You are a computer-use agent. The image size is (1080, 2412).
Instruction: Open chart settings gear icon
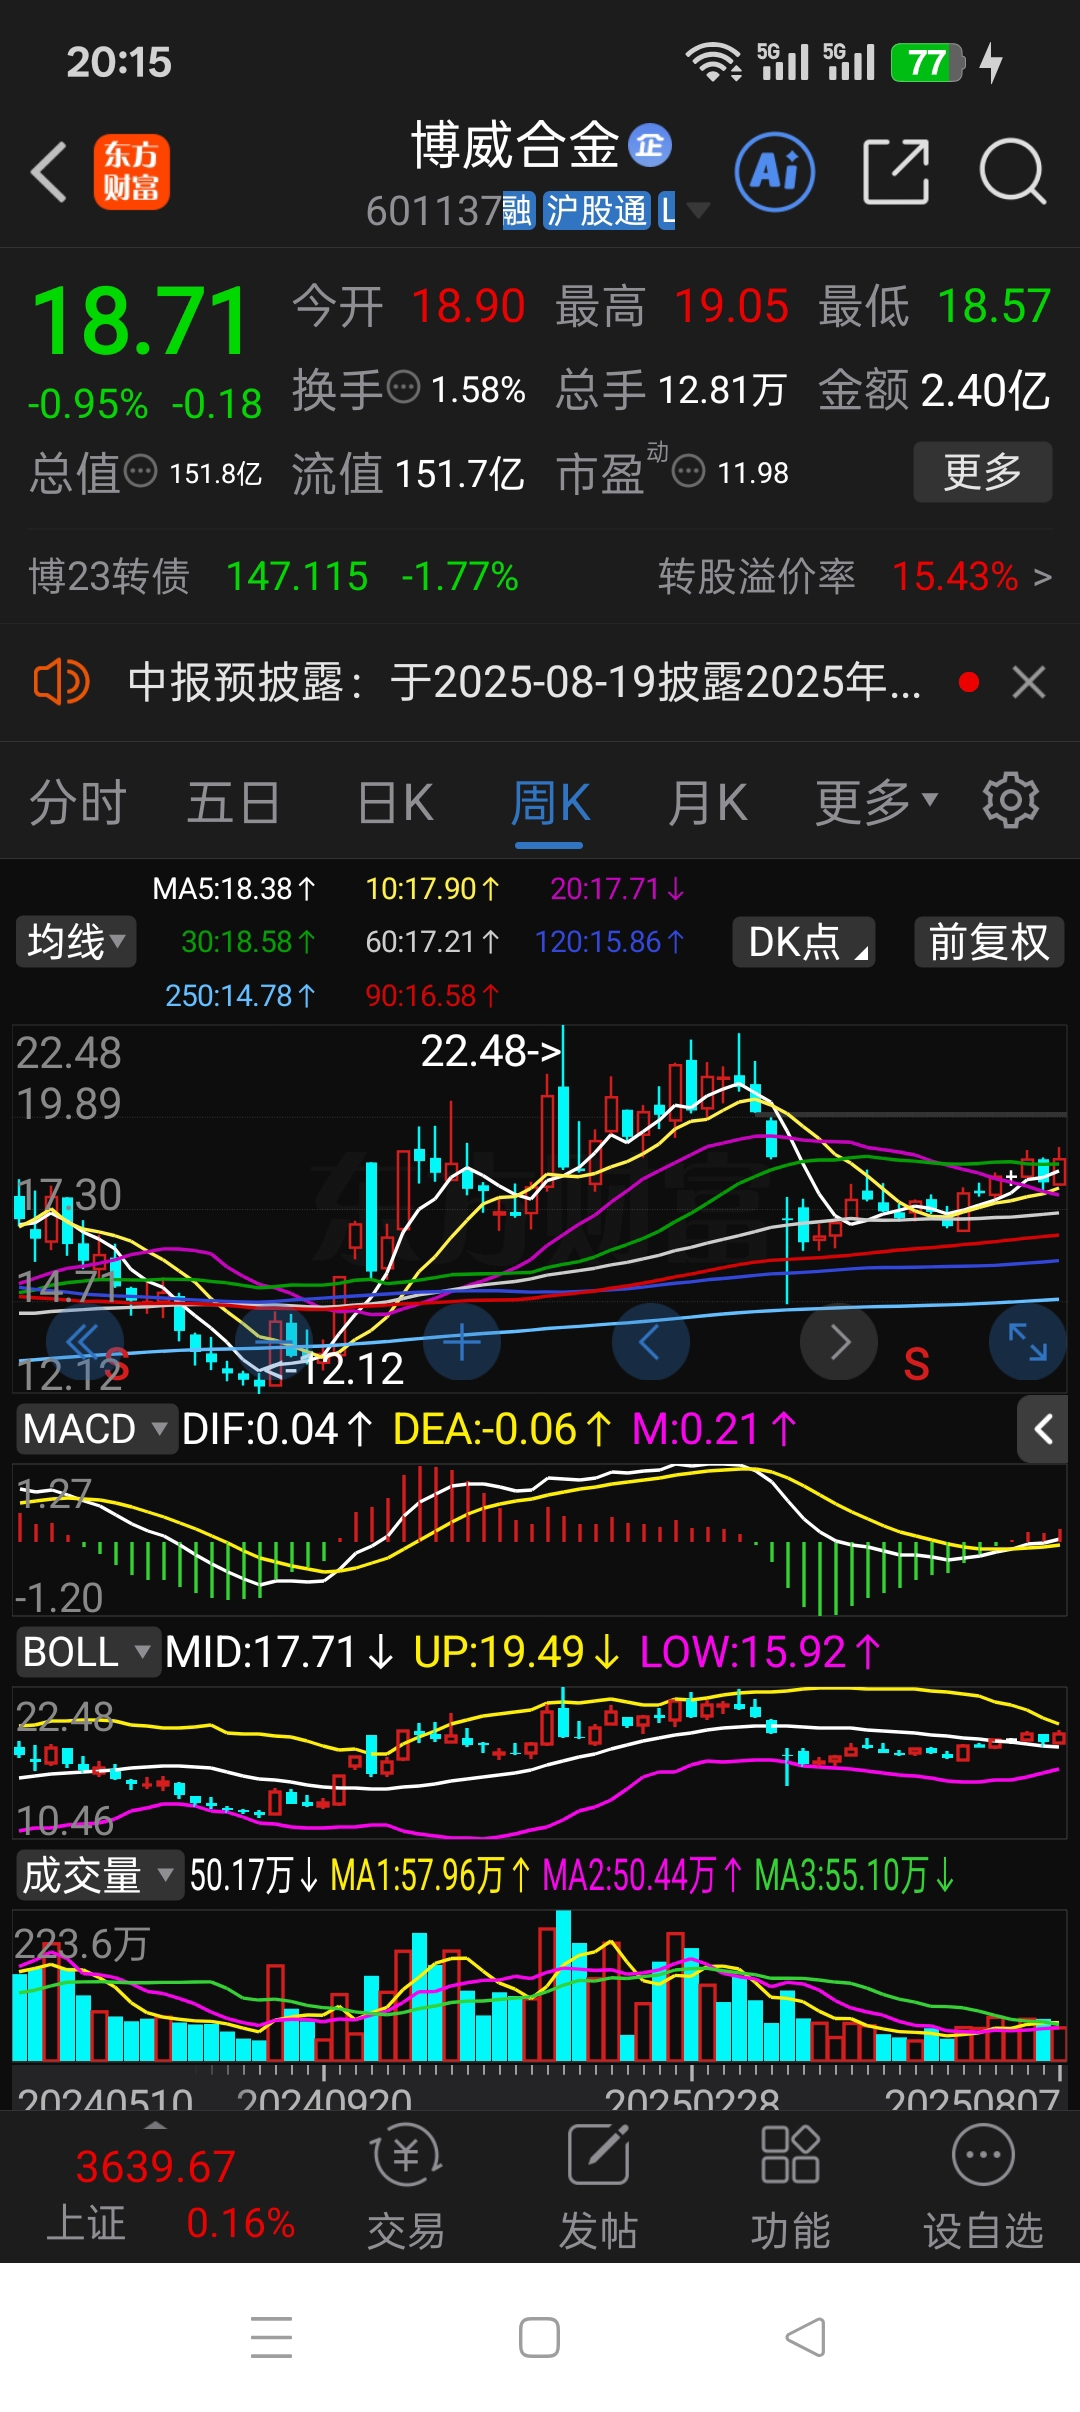[x=1010, y=800]
